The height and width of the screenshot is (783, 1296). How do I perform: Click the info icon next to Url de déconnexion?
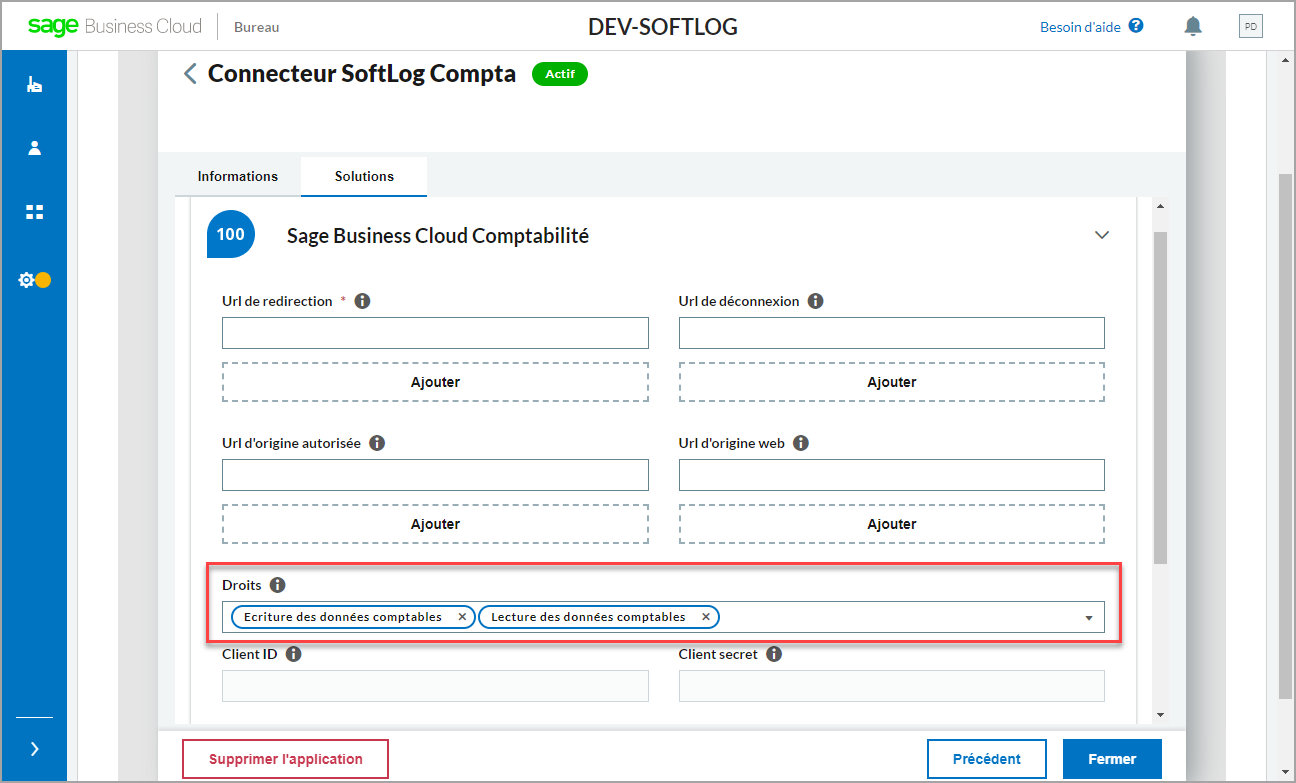click(815, 301)
